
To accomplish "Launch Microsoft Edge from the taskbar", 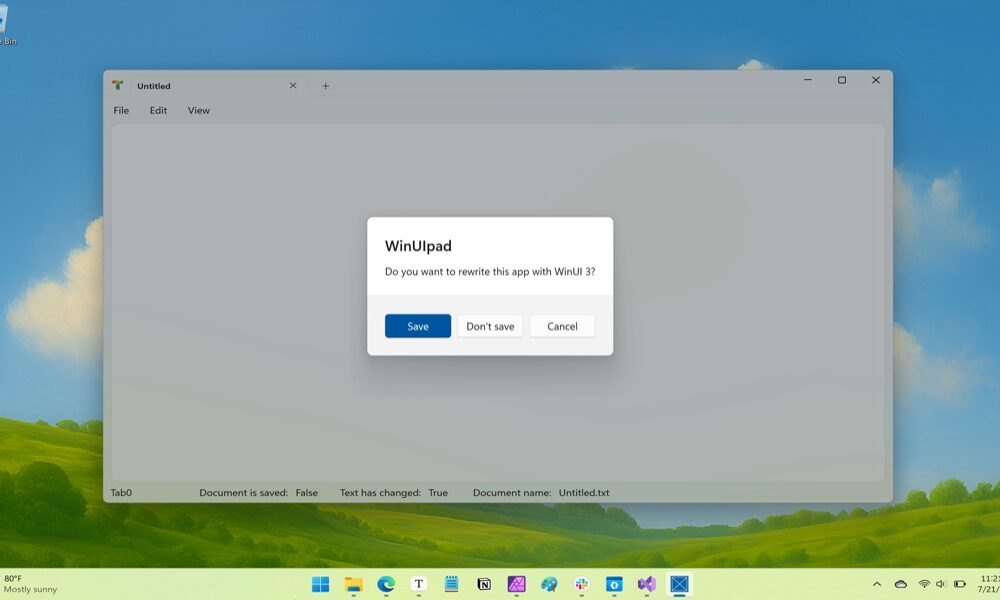I will click(386, 583).
